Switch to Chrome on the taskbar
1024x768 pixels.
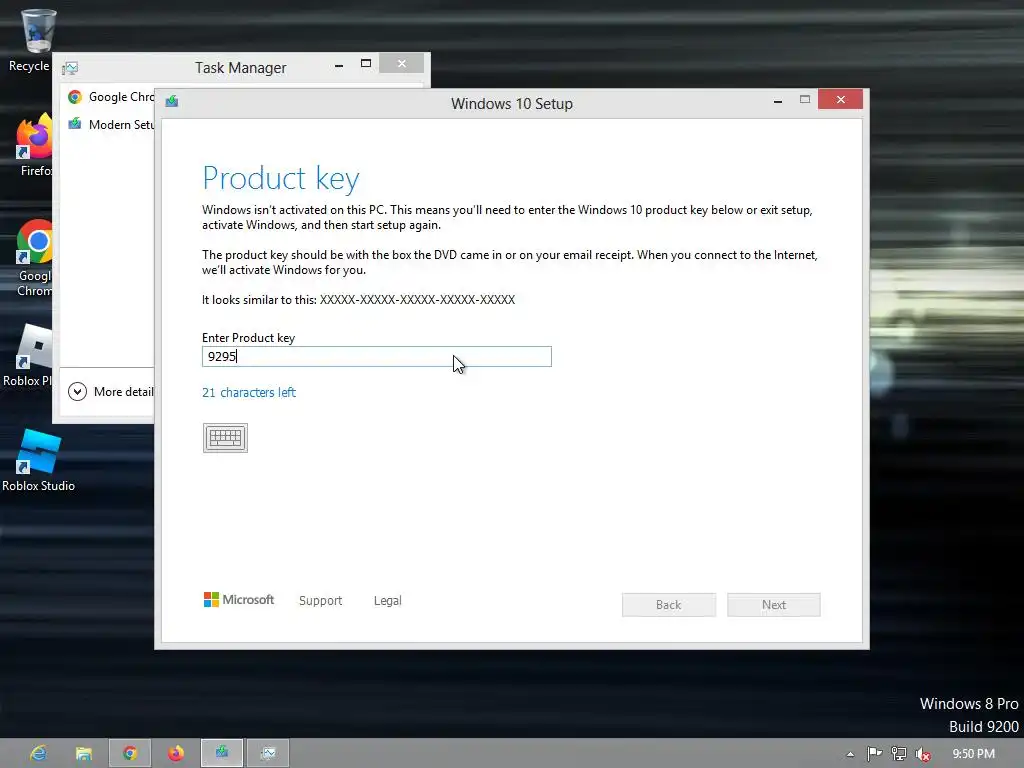(x=130, y=754)
